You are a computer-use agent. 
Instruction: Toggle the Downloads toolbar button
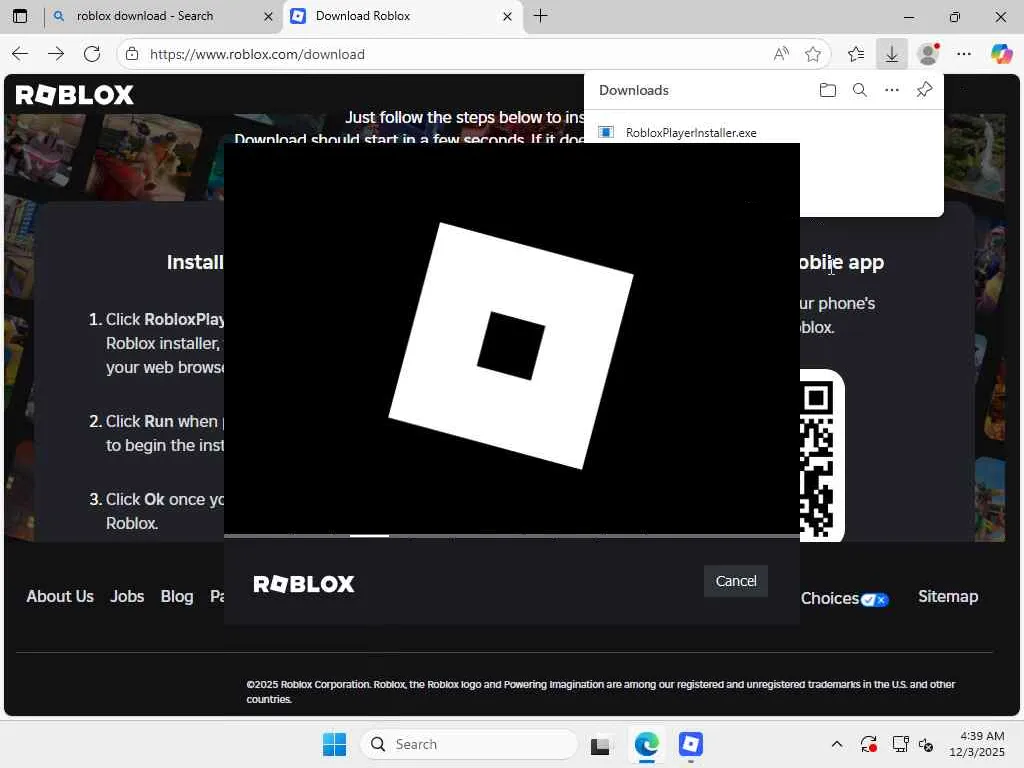tap(891, 54)
